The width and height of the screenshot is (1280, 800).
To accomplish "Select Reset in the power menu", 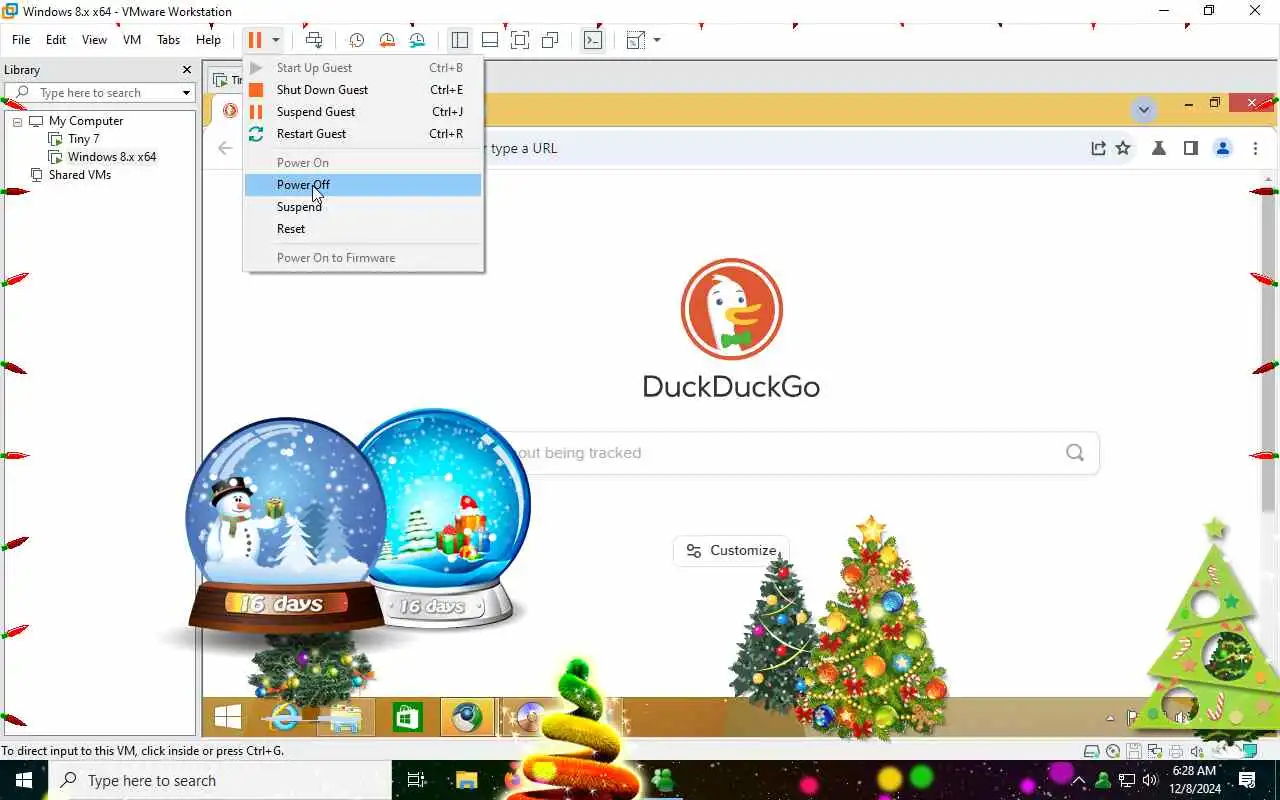I will click(363, 229).
